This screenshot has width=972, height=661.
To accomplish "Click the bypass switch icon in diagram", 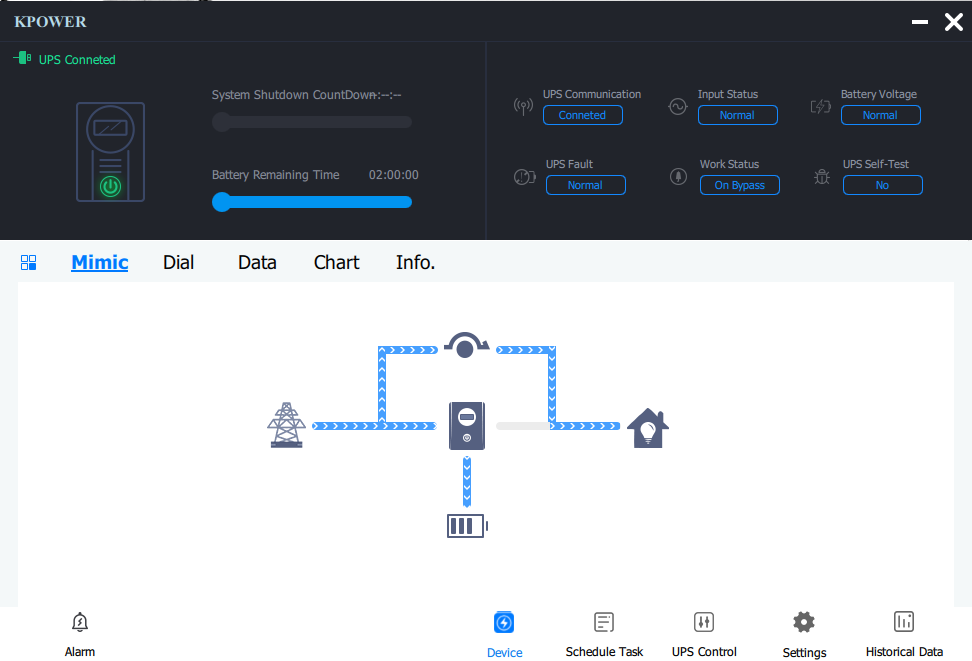I will (466, 345).
